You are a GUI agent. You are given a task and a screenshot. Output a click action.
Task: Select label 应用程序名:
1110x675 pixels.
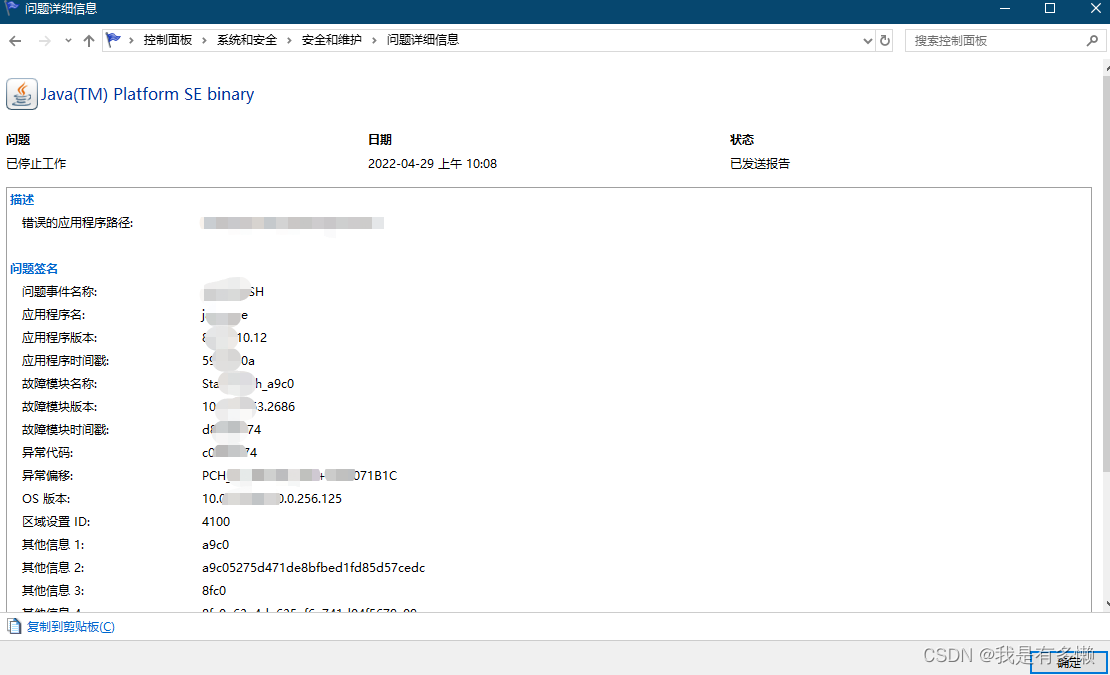(x=54, y=315)
